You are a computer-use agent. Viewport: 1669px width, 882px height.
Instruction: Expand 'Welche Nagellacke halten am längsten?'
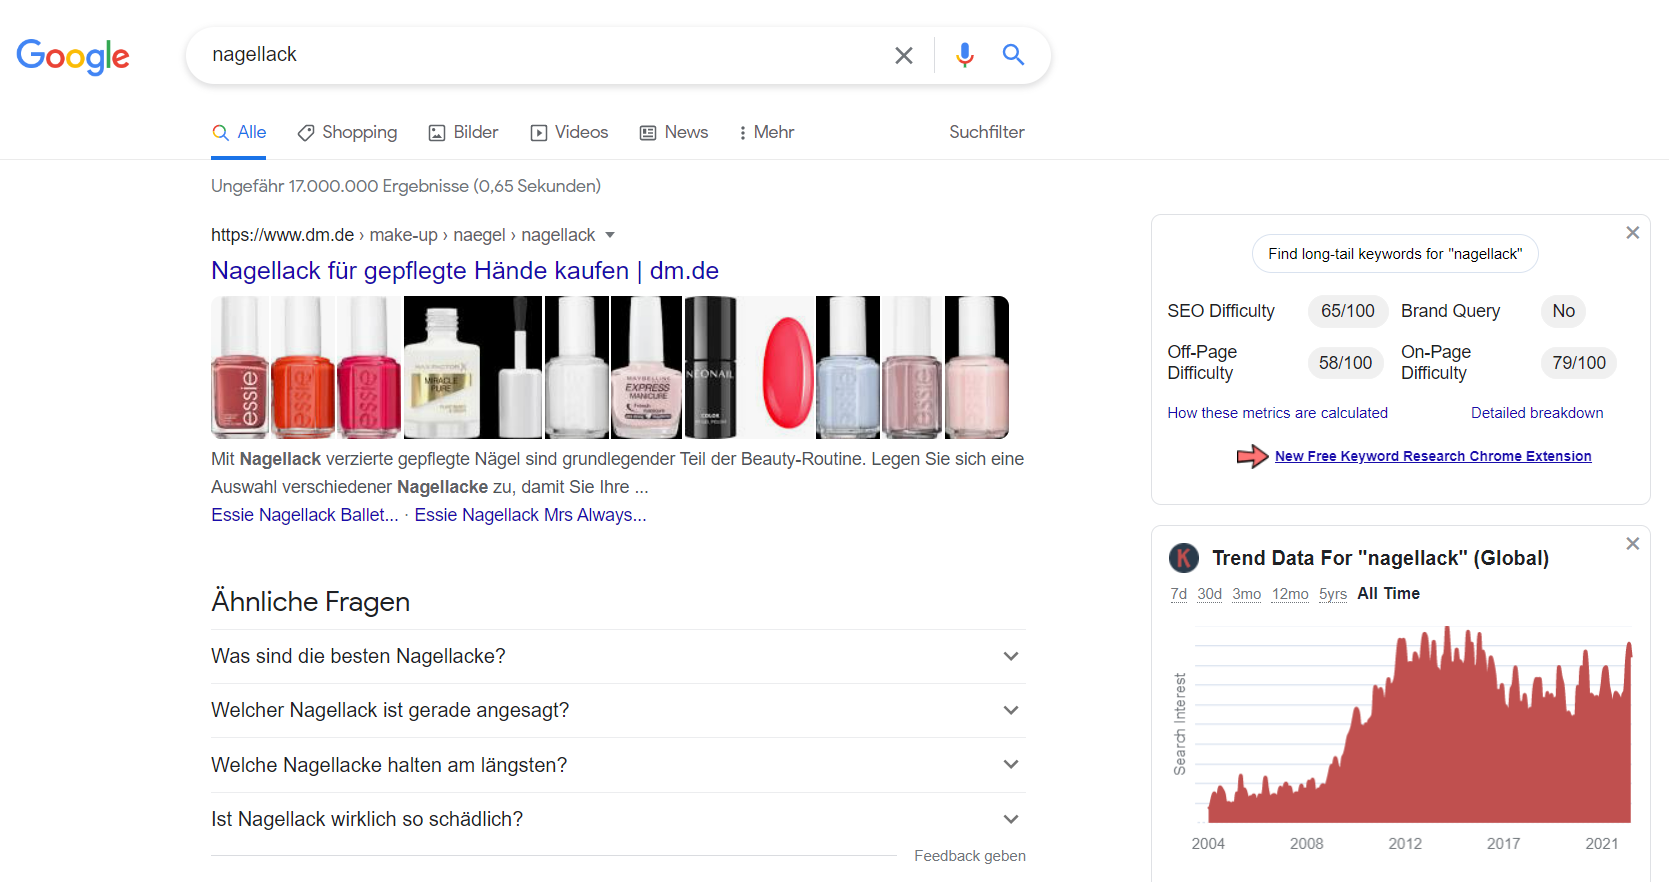618,765
